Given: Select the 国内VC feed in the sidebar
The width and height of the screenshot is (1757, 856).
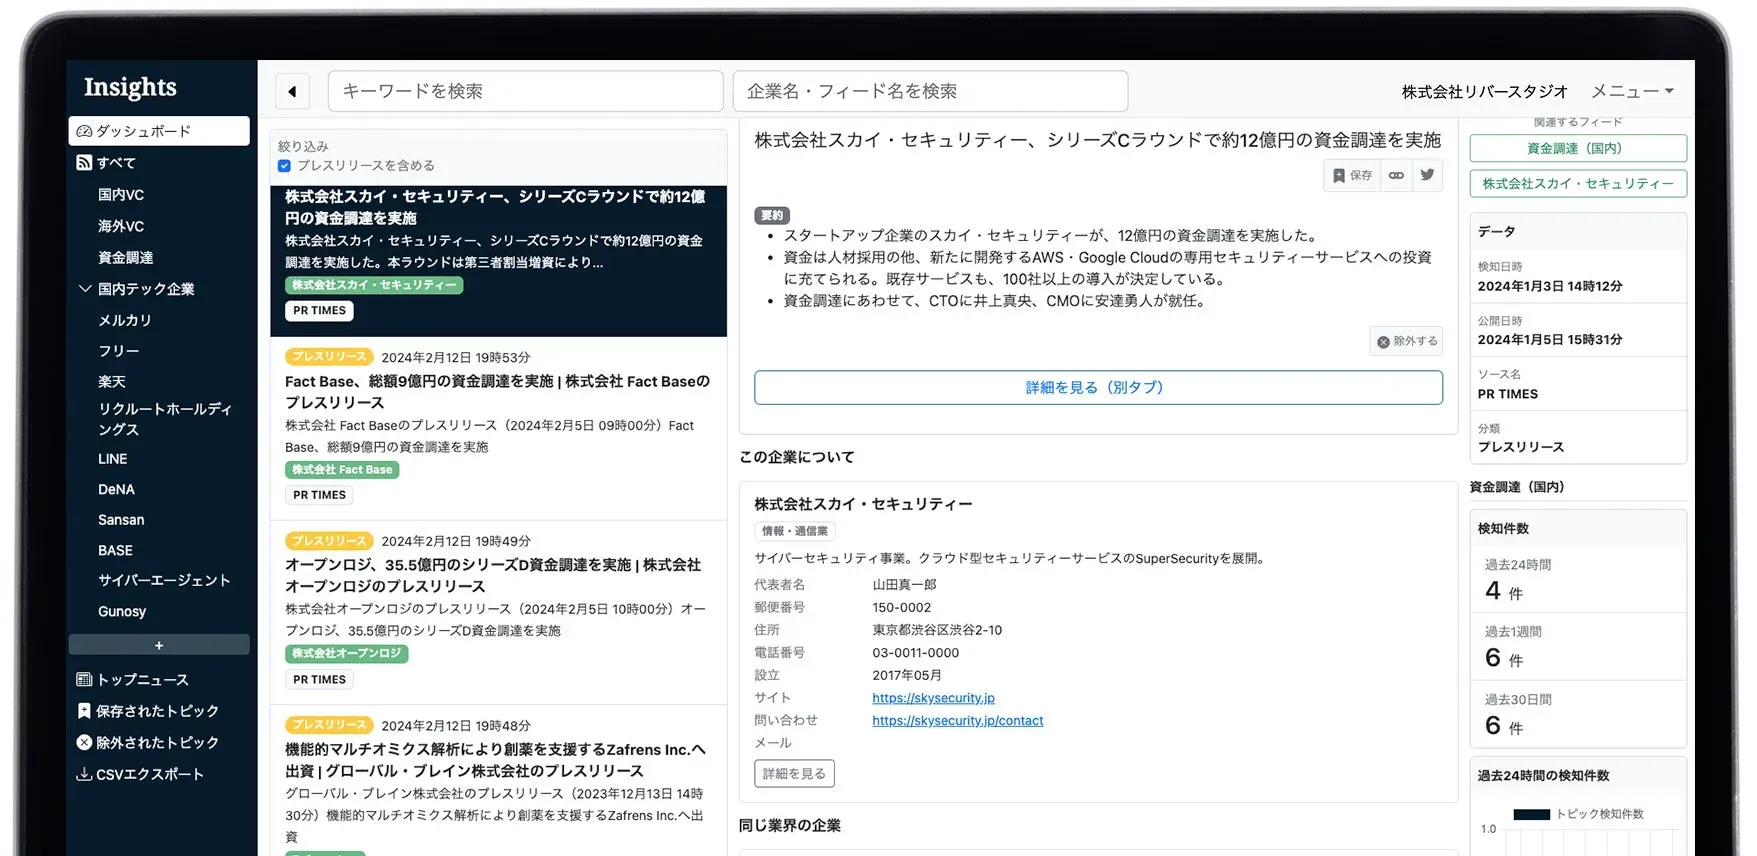Looking at the screenshot, I should tap(121, 195).
